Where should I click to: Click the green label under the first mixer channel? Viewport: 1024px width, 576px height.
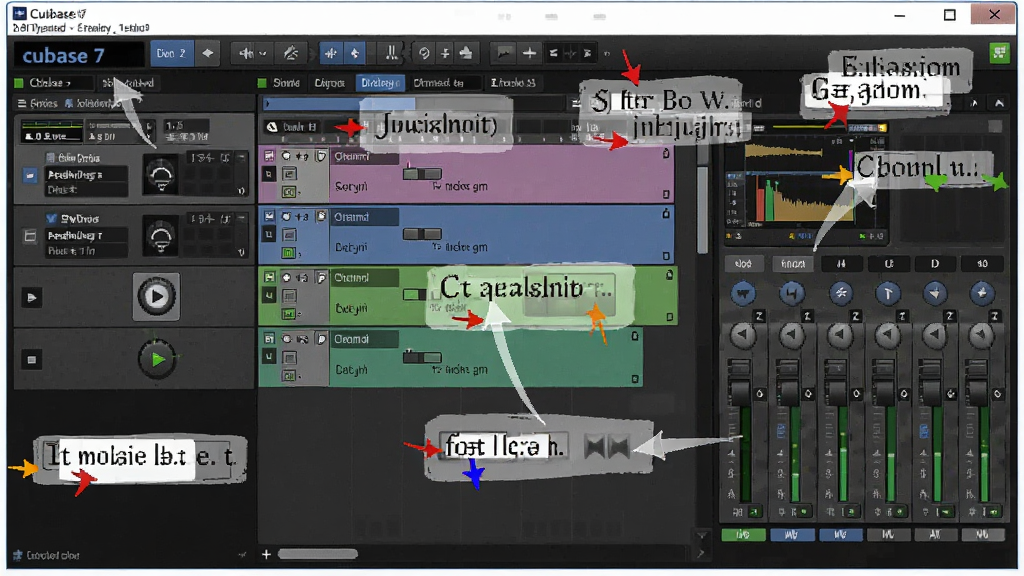coord(743,535)
